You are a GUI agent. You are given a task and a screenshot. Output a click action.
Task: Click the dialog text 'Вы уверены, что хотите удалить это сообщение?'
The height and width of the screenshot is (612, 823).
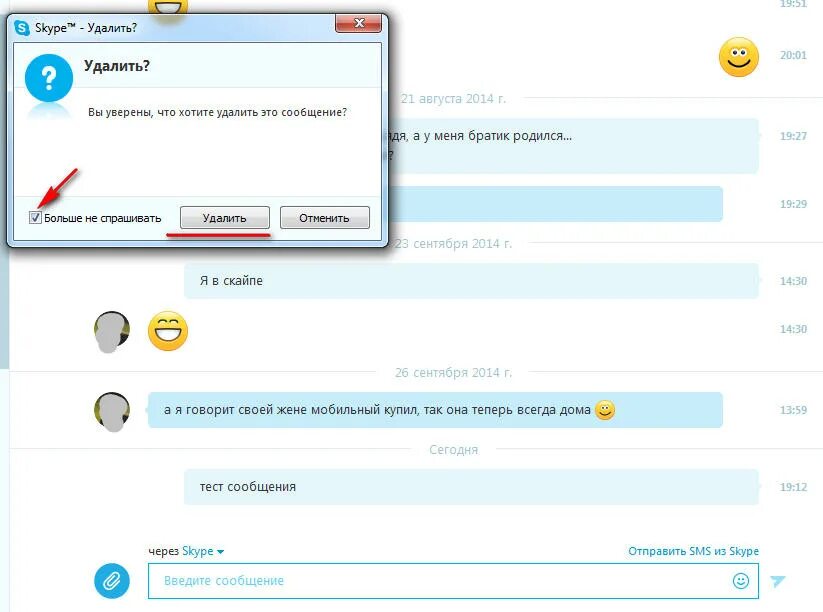click(x=217, y=112)
